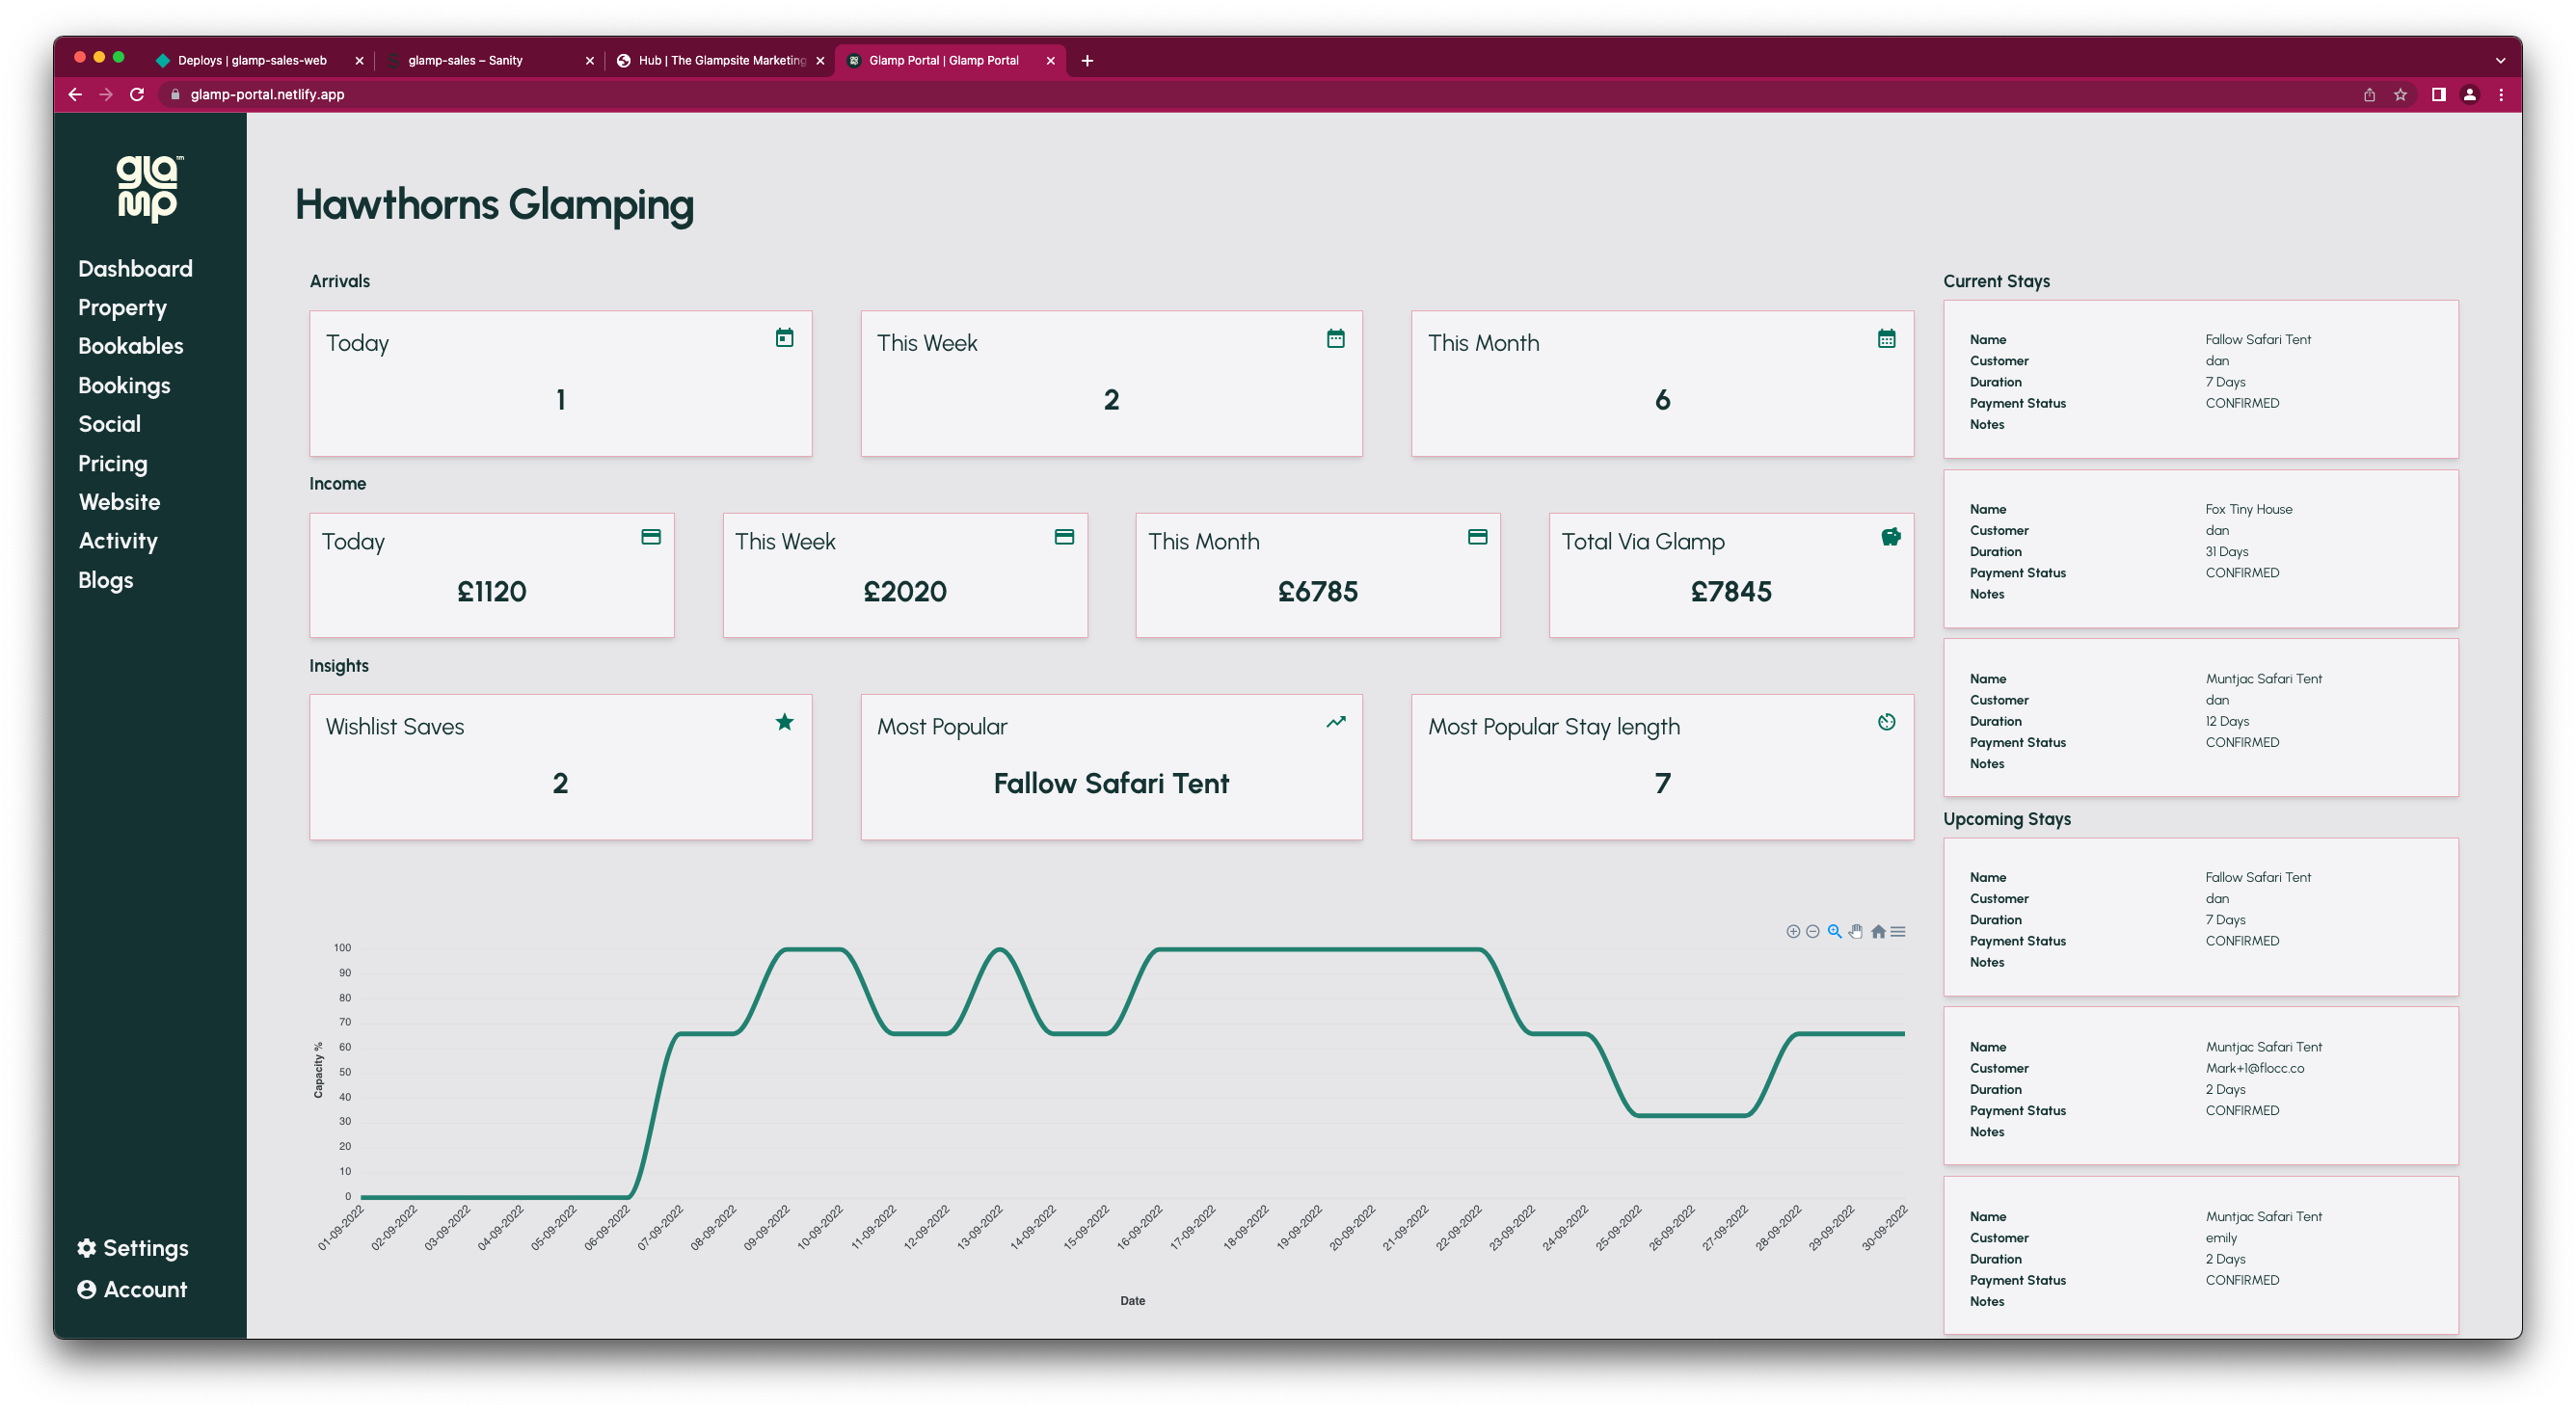Click the Income Today card icon
This screenshot has height=1410, width=2576.
click(651, 537)
